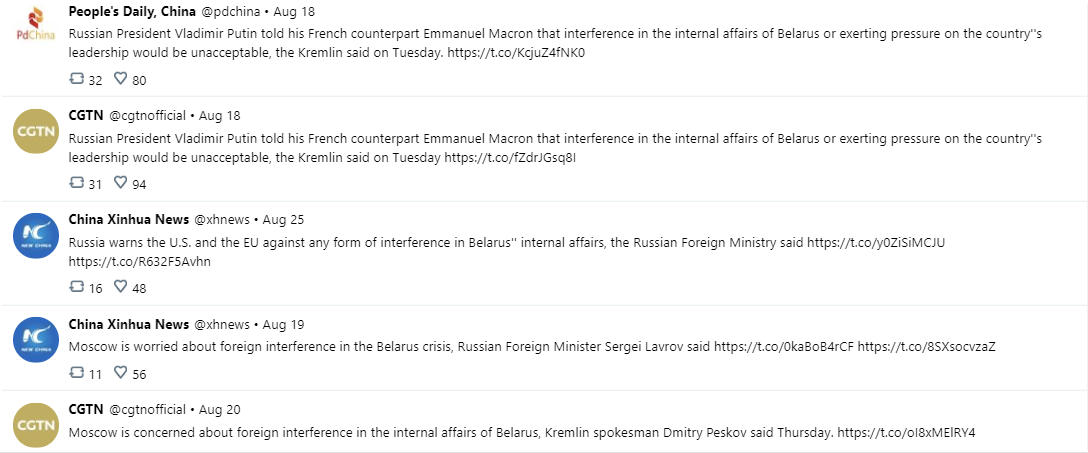Open the link https://t.co/R632F5Avhn
This screenshot has height=453, width=1088.
click(139, 262)
